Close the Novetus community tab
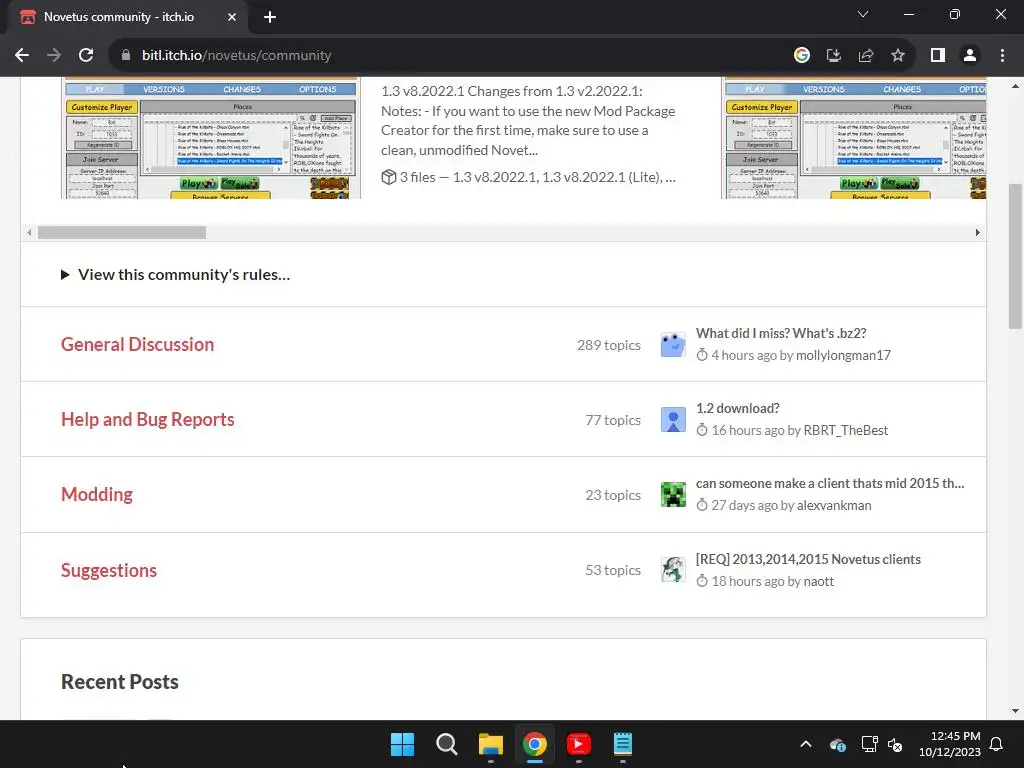Screen dimensions: 1024x768 click(x=231, y=18)
